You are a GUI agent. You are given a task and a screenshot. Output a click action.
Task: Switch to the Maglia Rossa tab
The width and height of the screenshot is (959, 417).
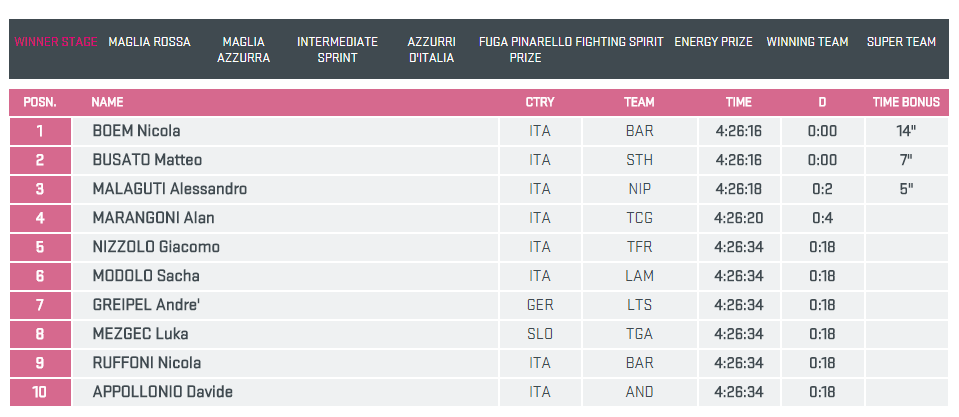click(x=149, y=42)
